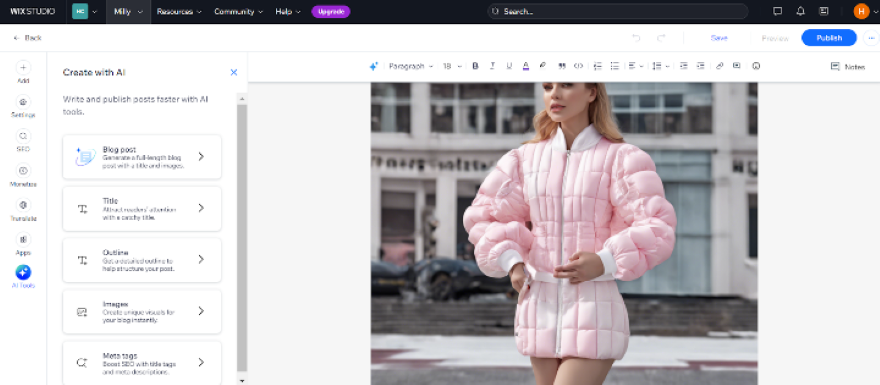Click the AI panel scrollbar

tap(242, 237)
